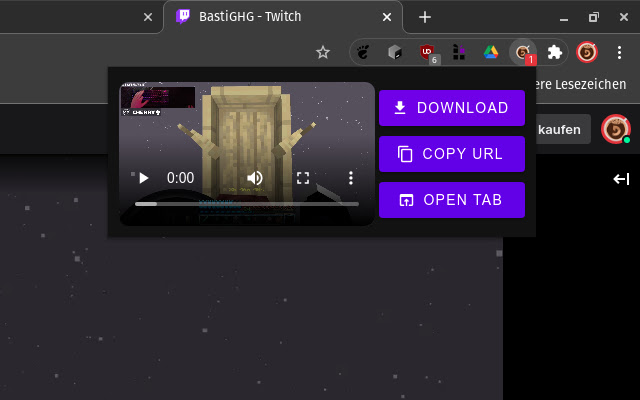Viewport: 640px width, 400px height.
Task: Mute the video preview volume
Action: 255,178
